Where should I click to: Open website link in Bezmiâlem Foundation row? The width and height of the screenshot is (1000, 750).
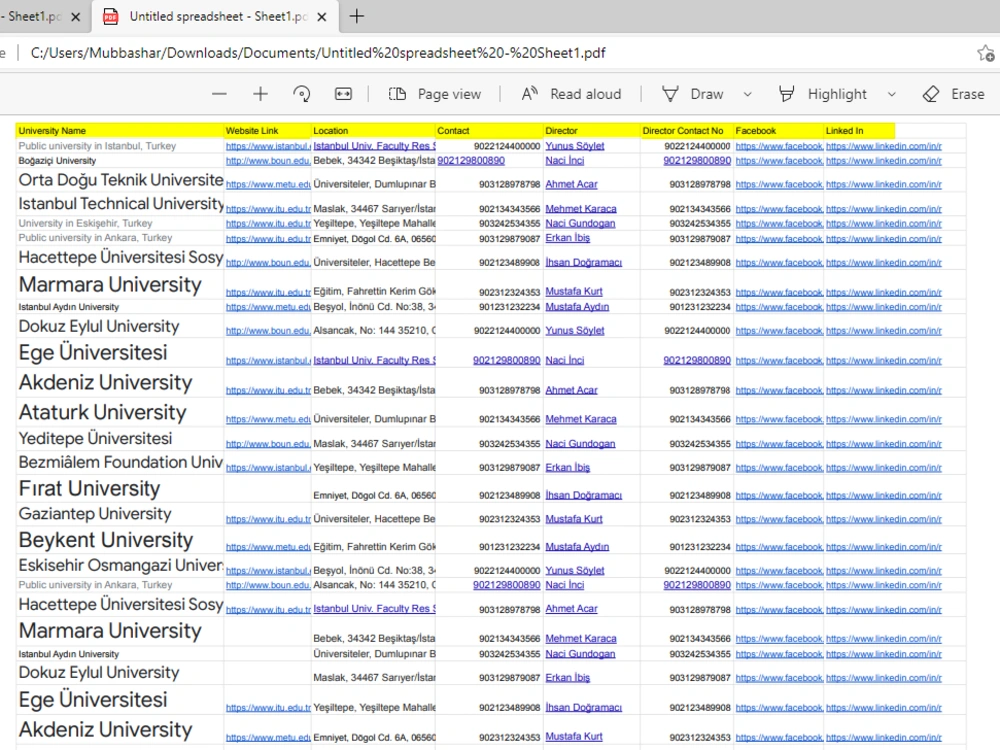tap(268, 468)
